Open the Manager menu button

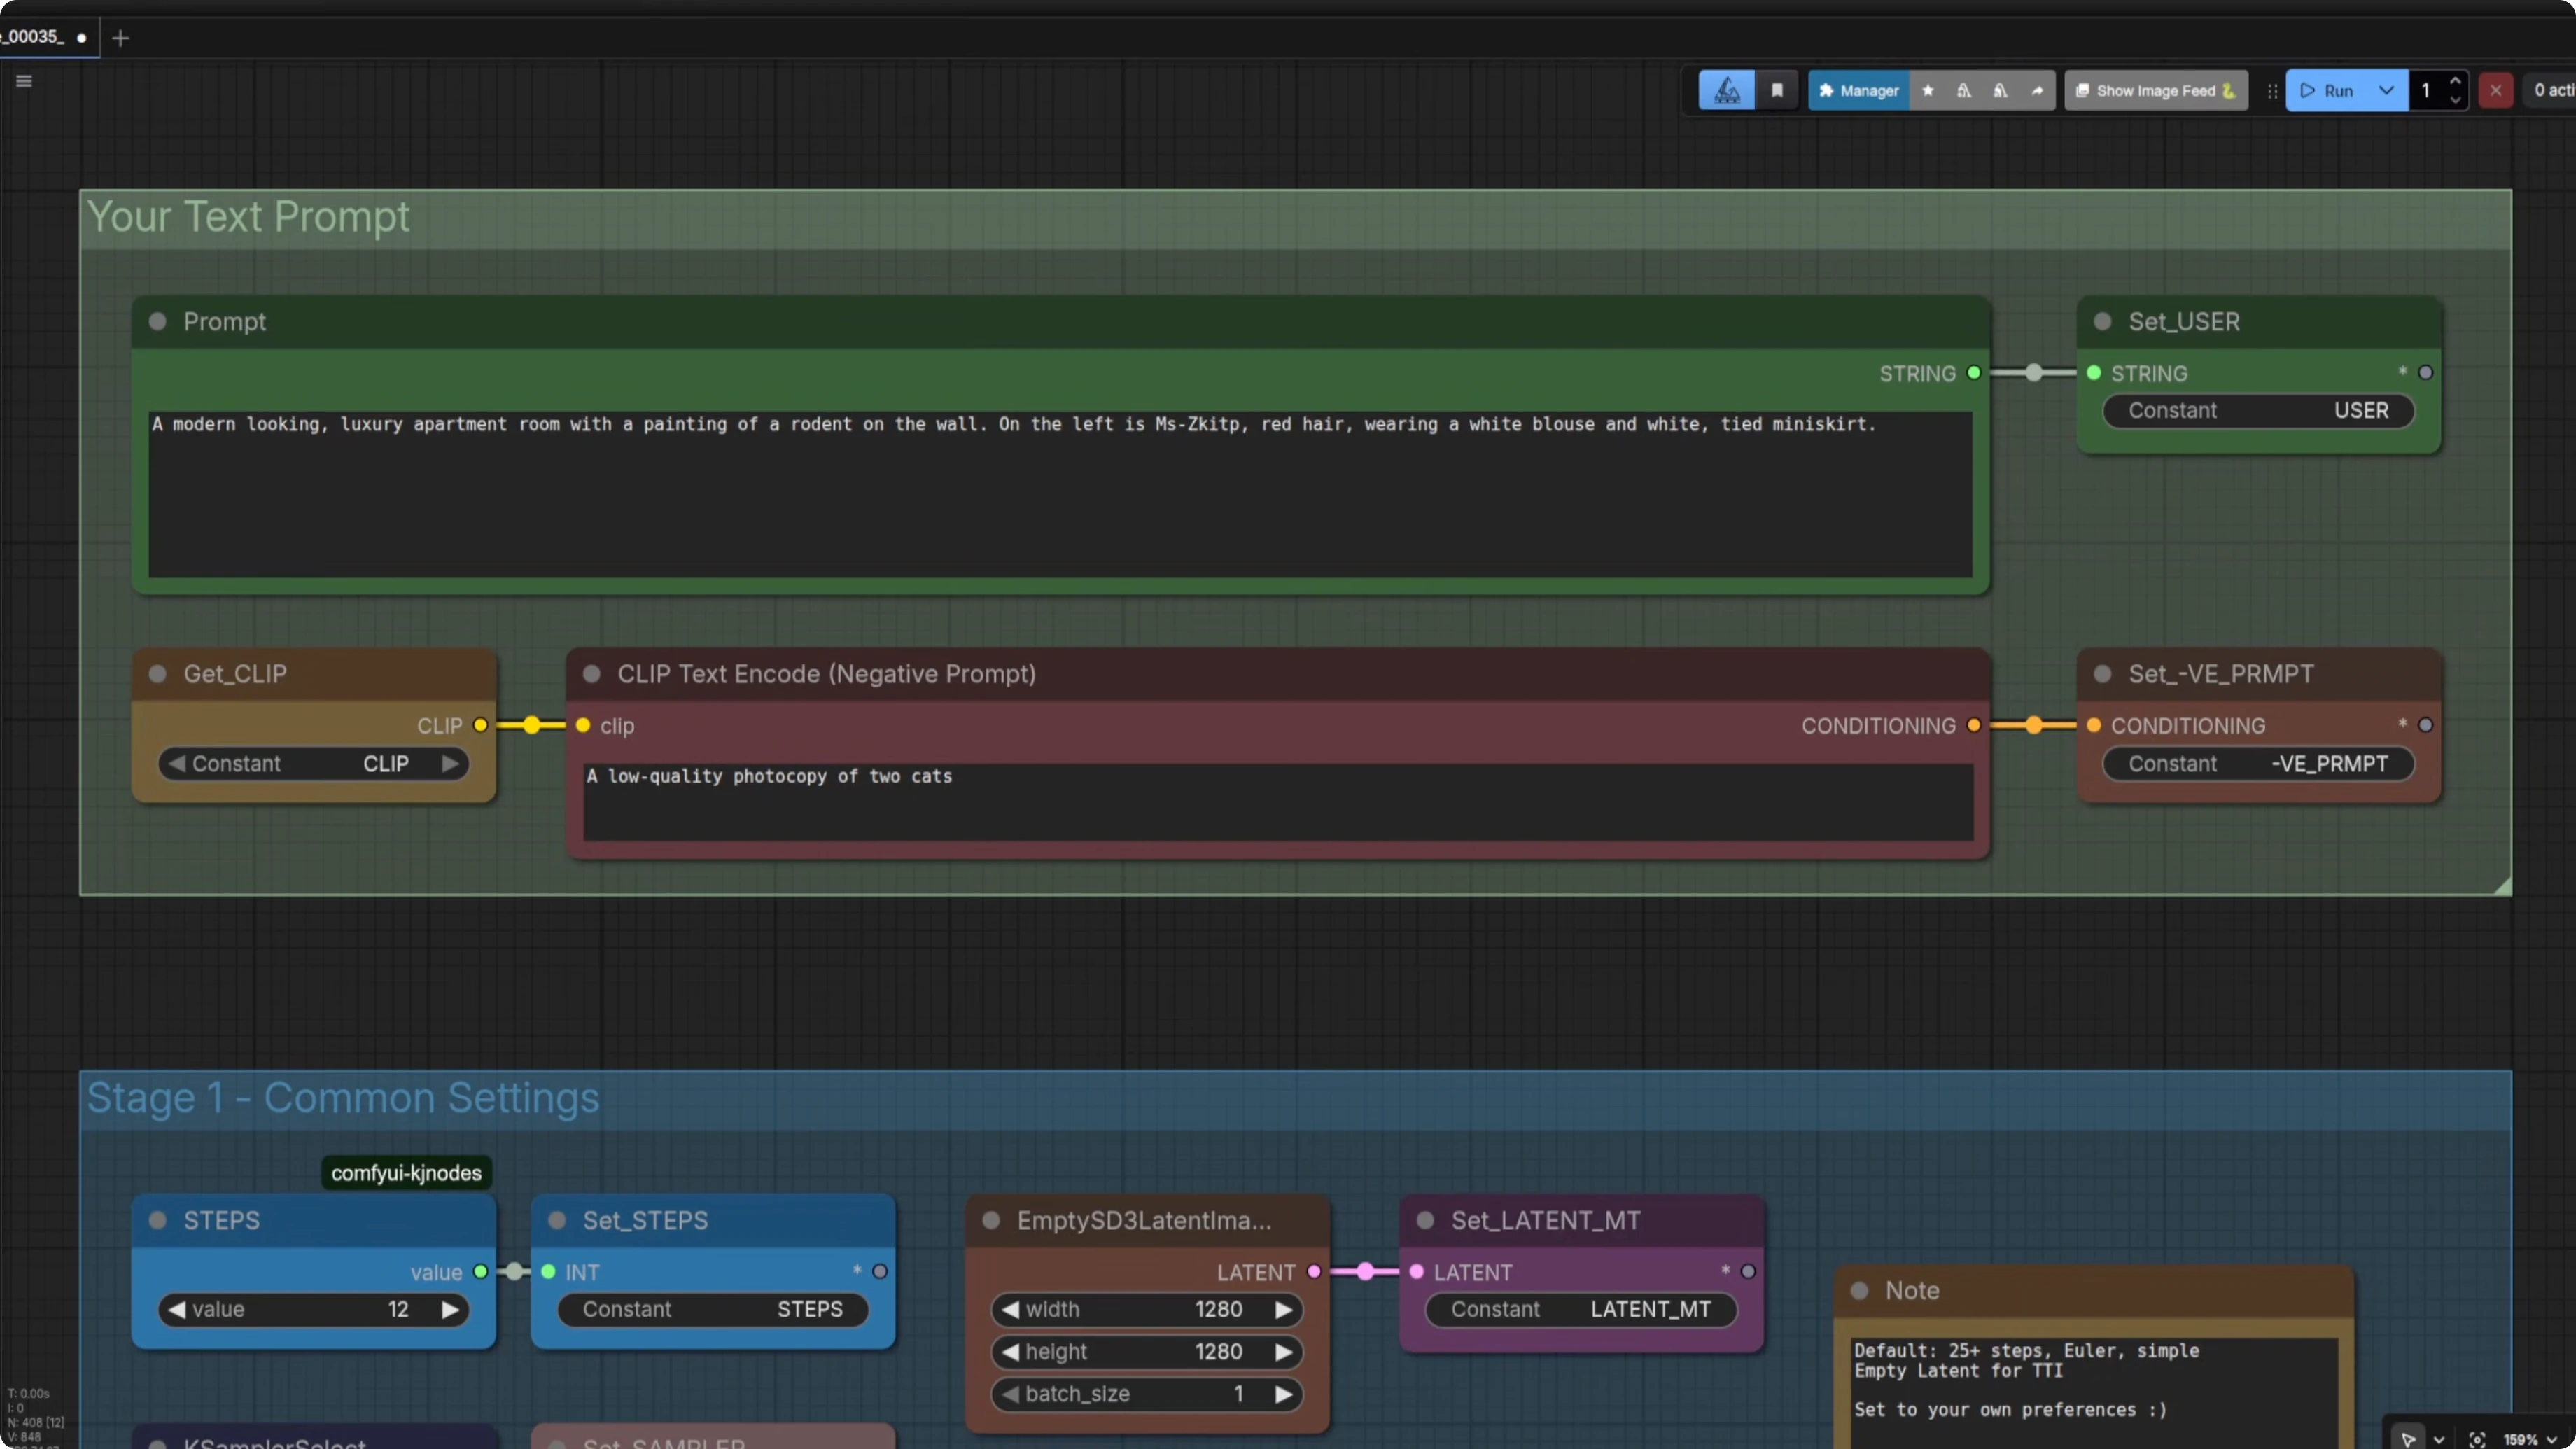coord(1859,90)
